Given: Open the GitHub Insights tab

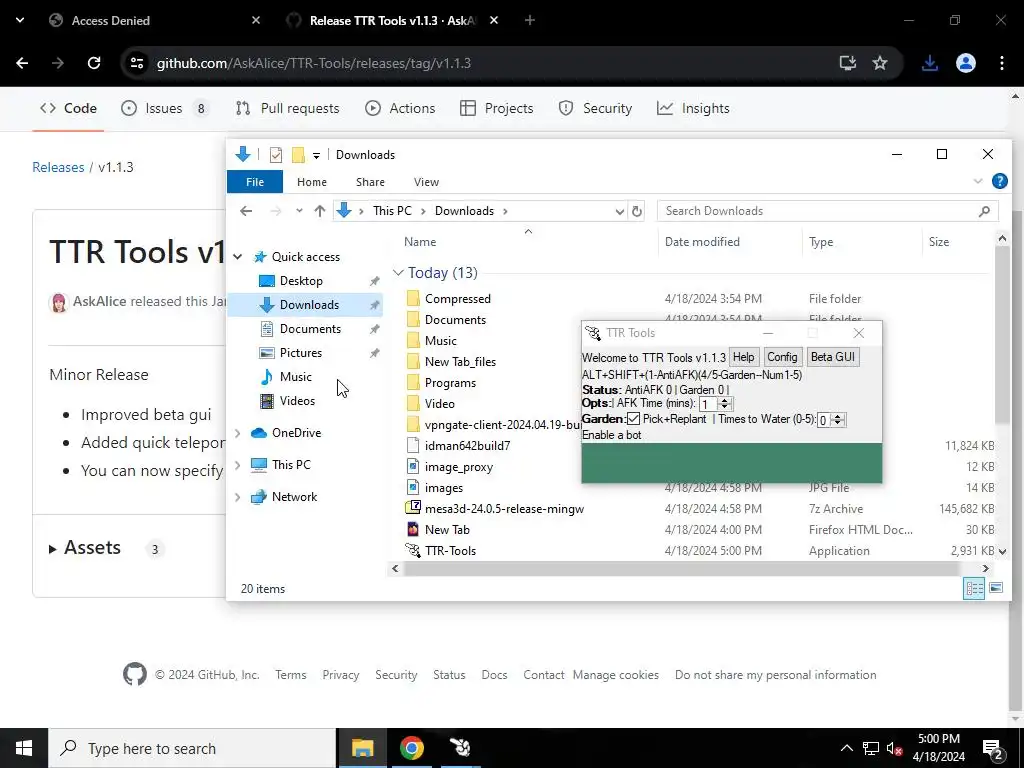Looking at the screenshot, I should coord(693,108).
